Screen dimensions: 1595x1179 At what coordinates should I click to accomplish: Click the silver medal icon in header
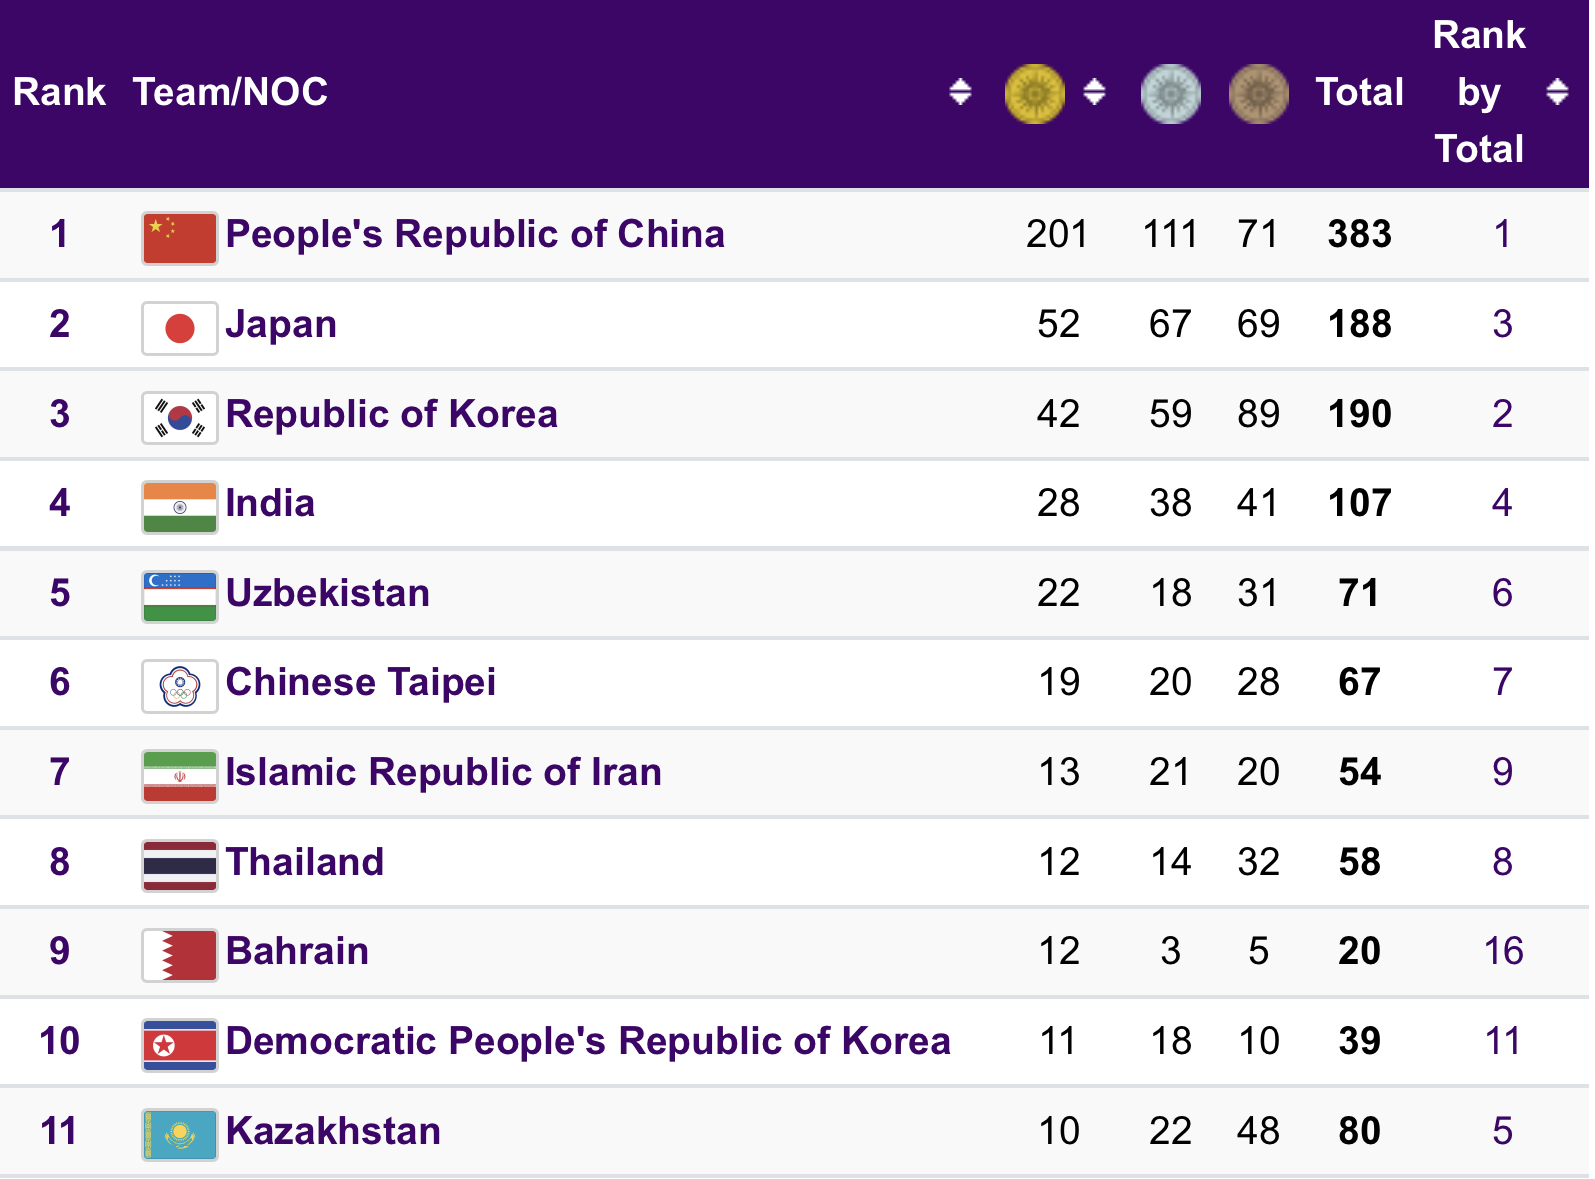pos(1170,93)
